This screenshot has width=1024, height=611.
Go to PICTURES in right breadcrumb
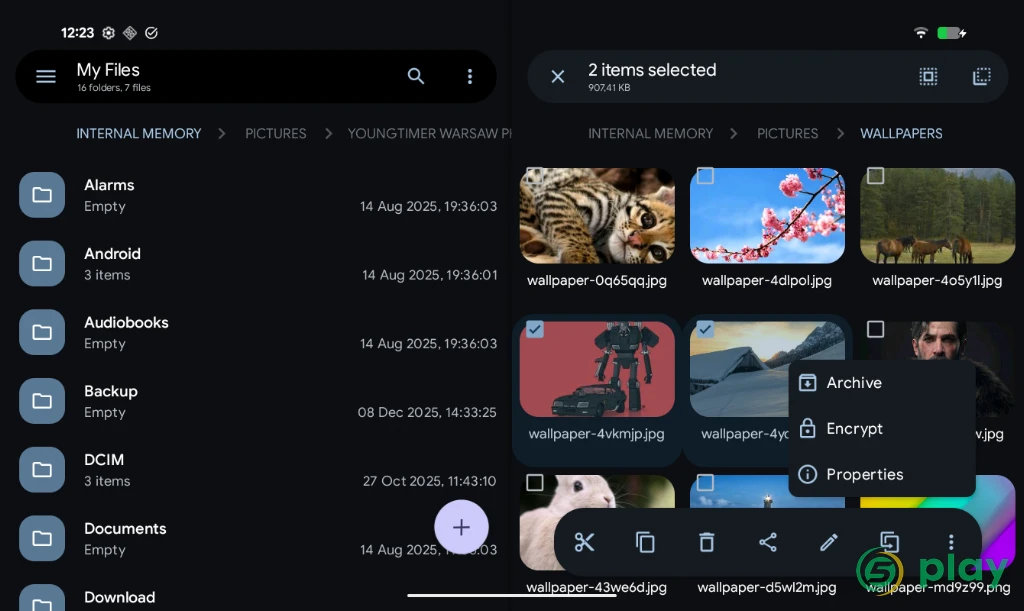(788, 134)
